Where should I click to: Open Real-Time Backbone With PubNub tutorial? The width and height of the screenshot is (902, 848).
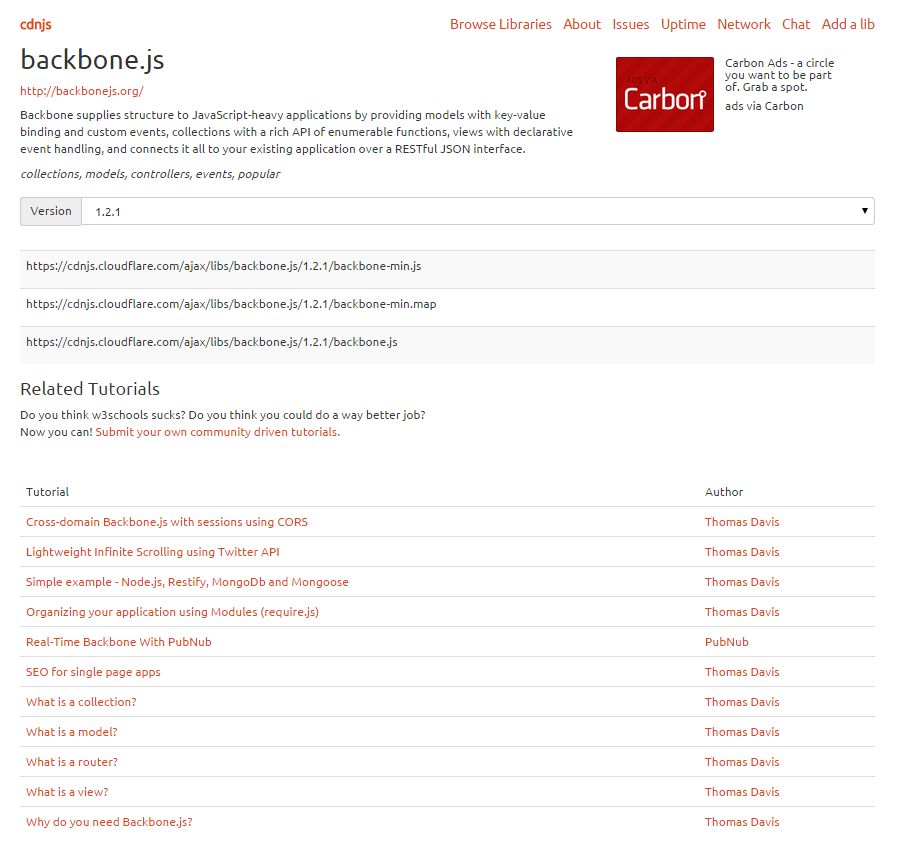(x=119, y=642)
